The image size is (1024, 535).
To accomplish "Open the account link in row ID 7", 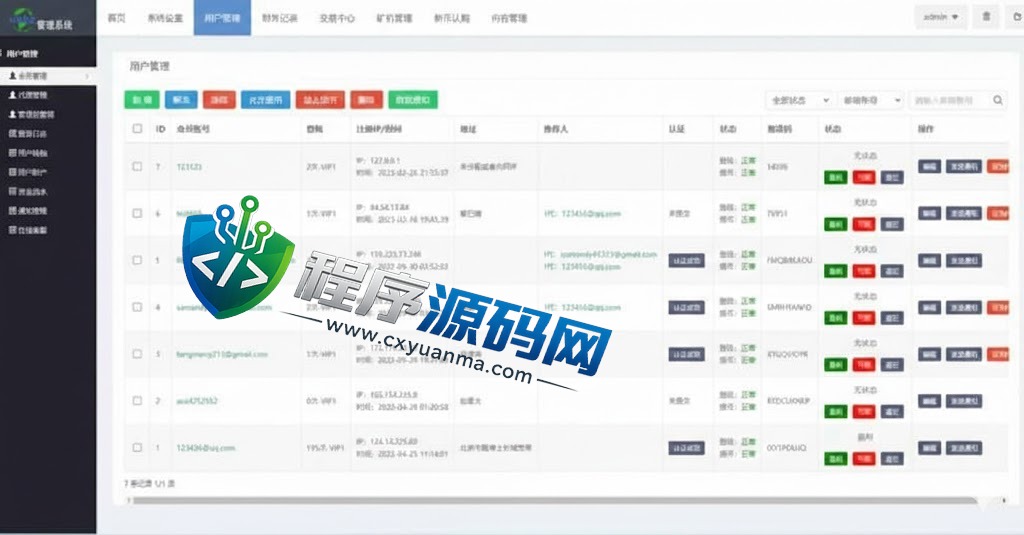I will 189,167.
